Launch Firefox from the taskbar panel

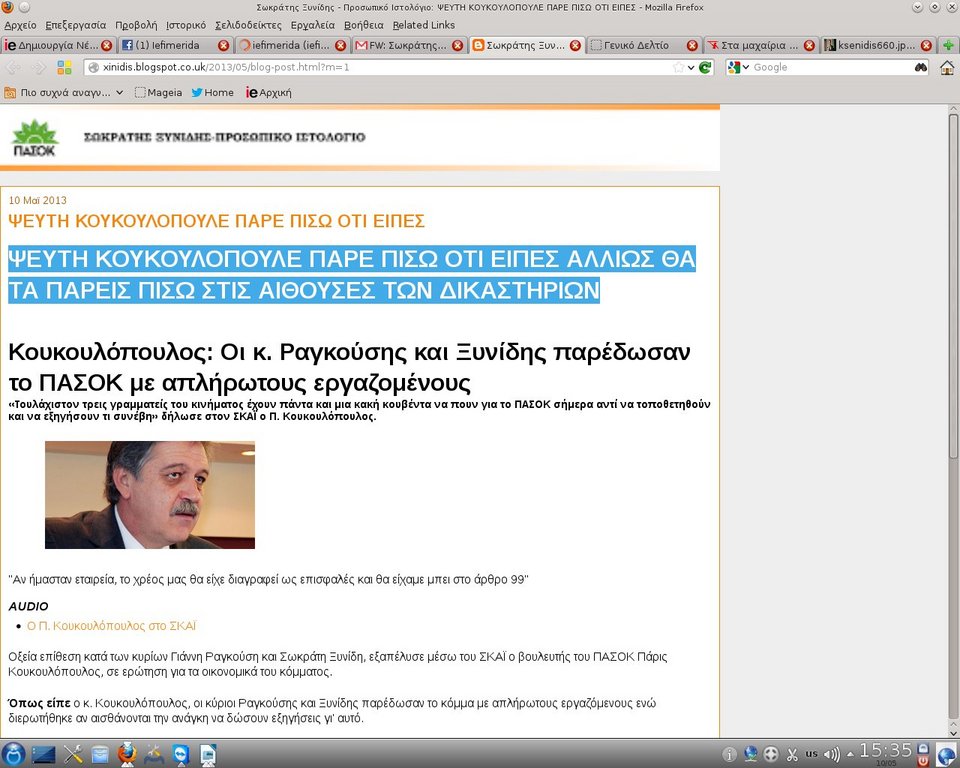pos(126,753)
